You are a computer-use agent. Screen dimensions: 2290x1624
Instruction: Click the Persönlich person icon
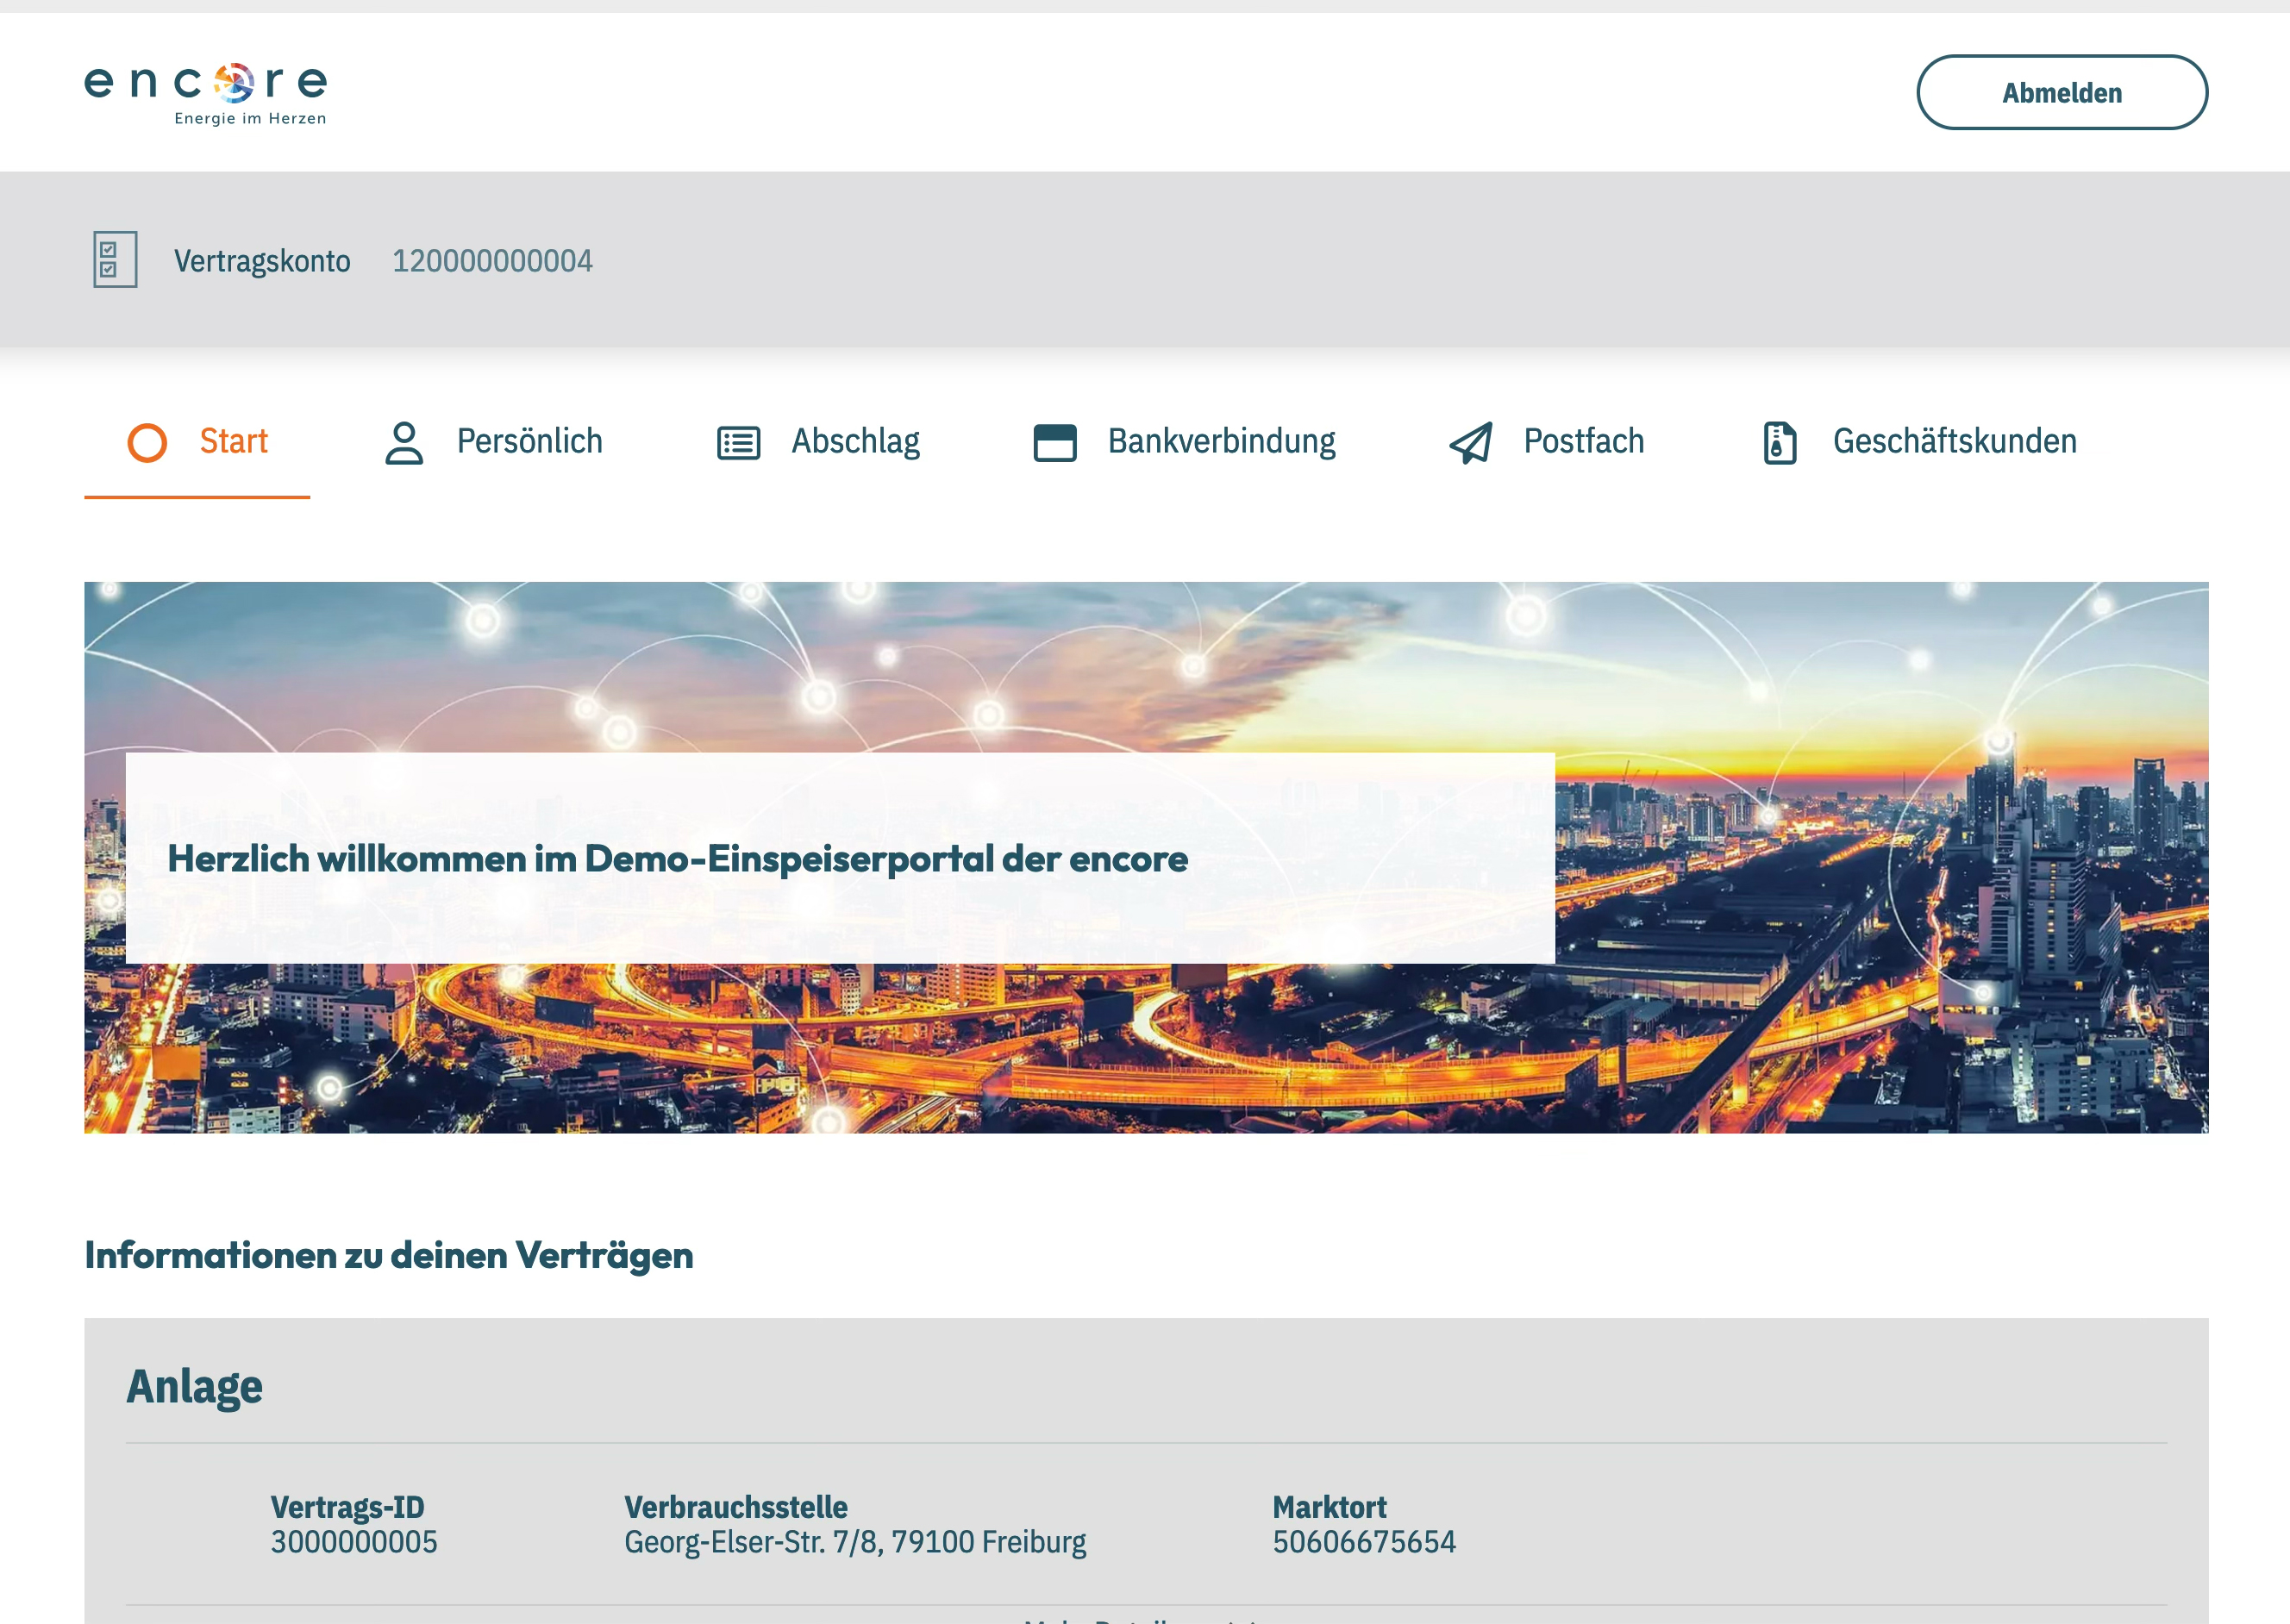coord(403,440)
